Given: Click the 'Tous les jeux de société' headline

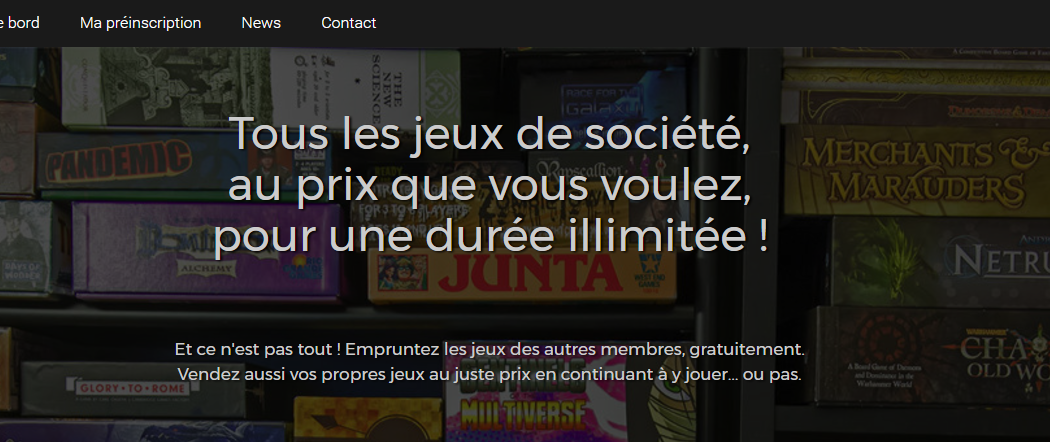Looking at the screenshot, I should pyautogui.click(x=491, y=134).
